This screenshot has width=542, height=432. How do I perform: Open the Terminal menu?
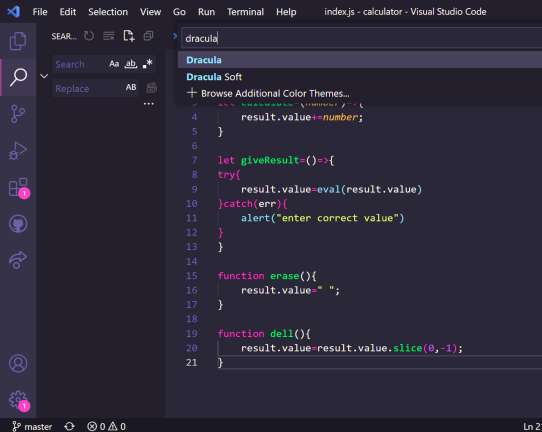[x=245, y=12]
